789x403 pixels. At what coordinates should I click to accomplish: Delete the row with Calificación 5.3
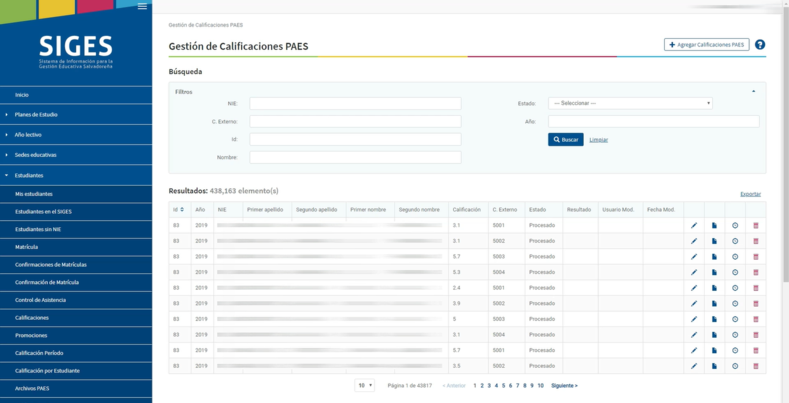coord(756,272)
